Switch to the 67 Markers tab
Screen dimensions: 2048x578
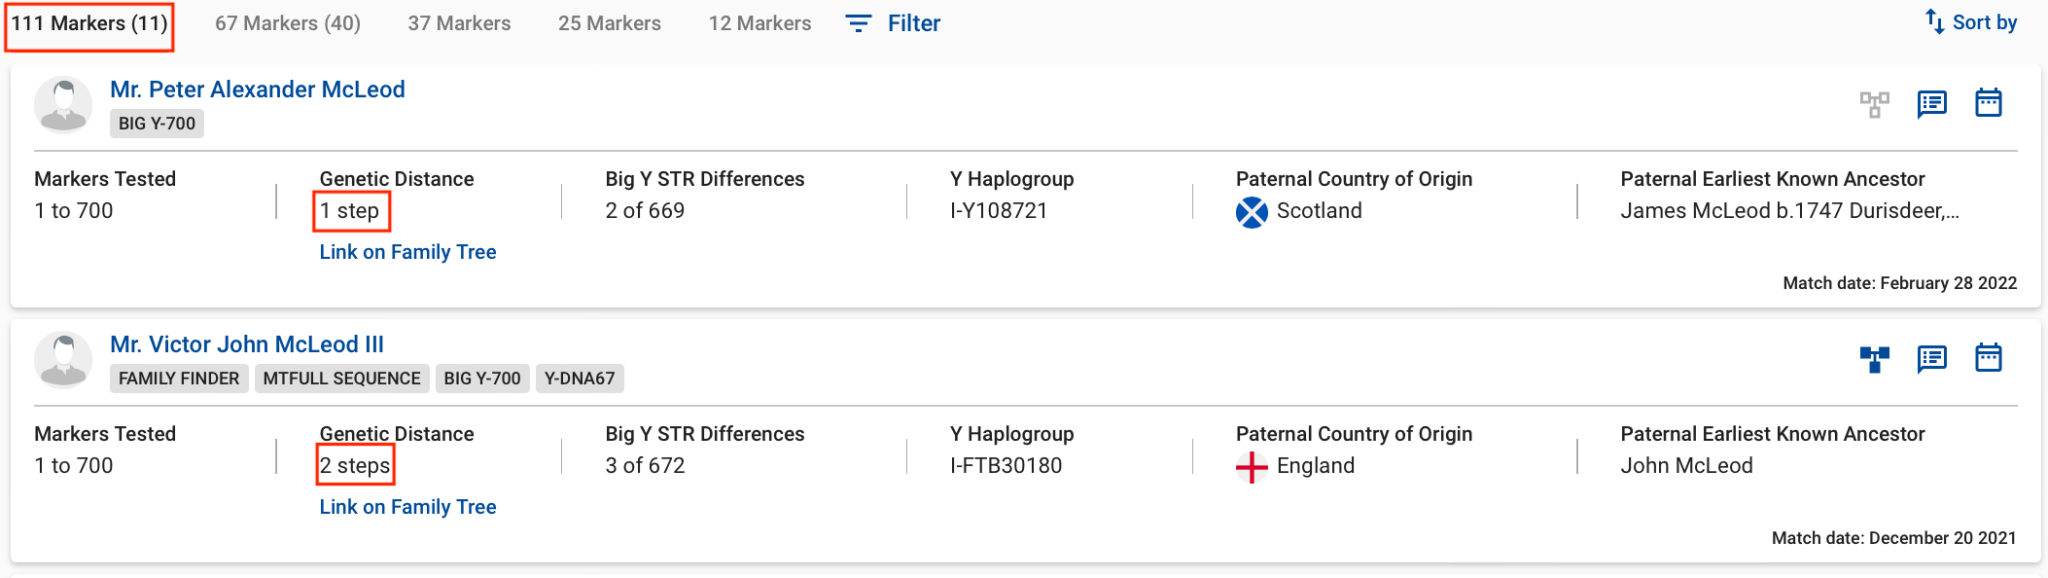click(287, 23)
